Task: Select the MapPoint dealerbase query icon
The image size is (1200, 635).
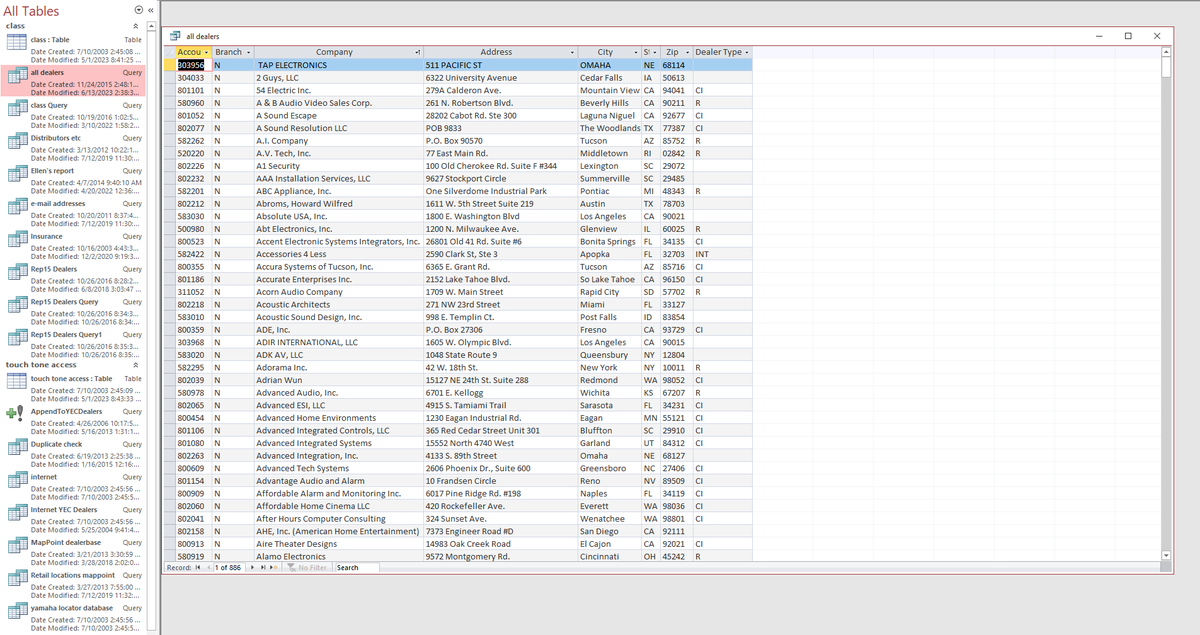Action: [16, 547]
